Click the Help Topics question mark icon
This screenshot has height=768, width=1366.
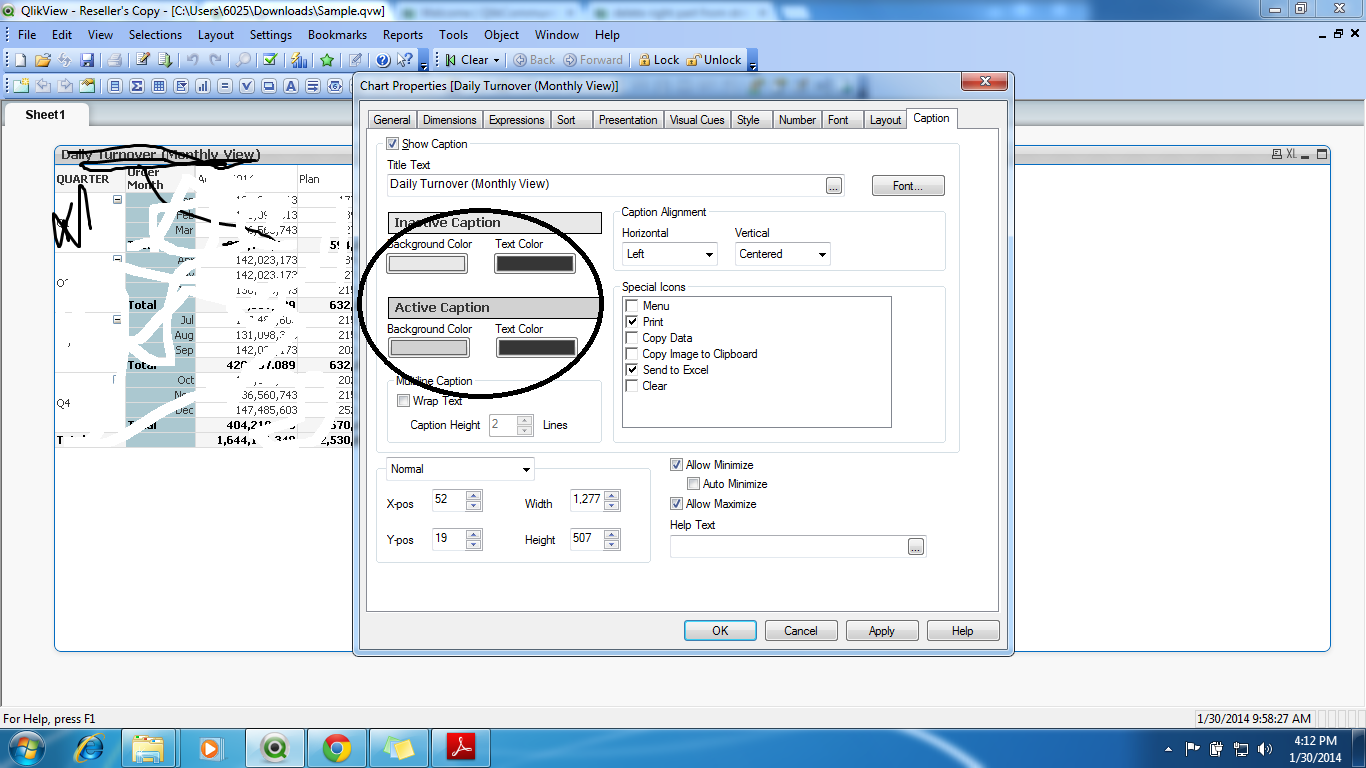click(383, 60)
